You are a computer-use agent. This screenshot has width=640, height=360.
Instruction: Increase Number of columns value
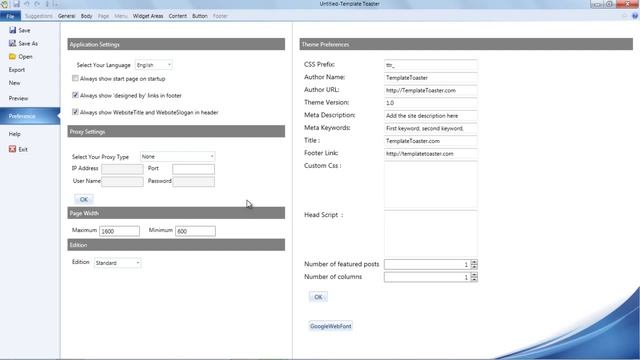coord(474,275)
